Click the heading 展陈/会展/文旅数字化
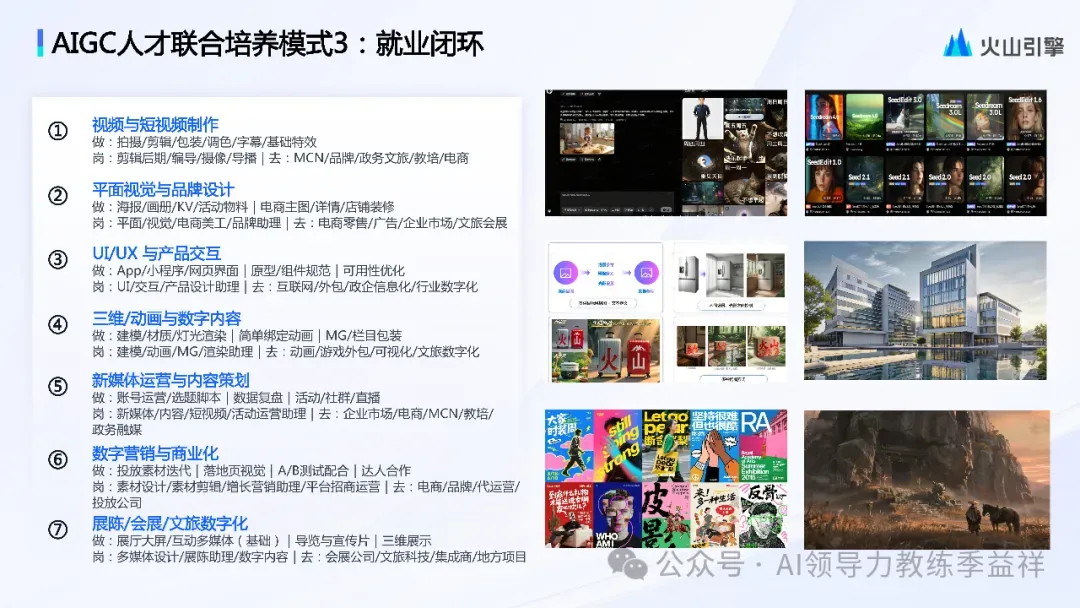This screenshot has width=1080, height=608. (x=170, y=523)
